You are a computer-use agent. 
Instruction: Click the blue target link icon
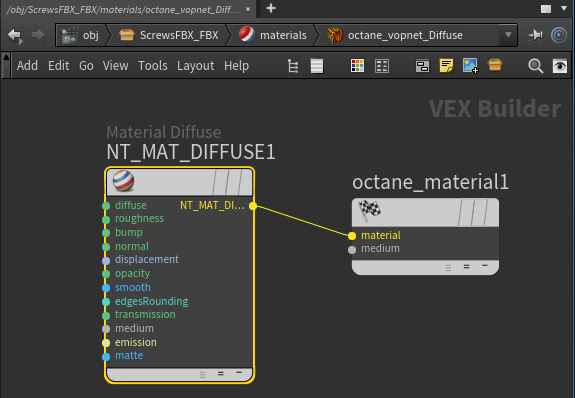pos(559,35)
